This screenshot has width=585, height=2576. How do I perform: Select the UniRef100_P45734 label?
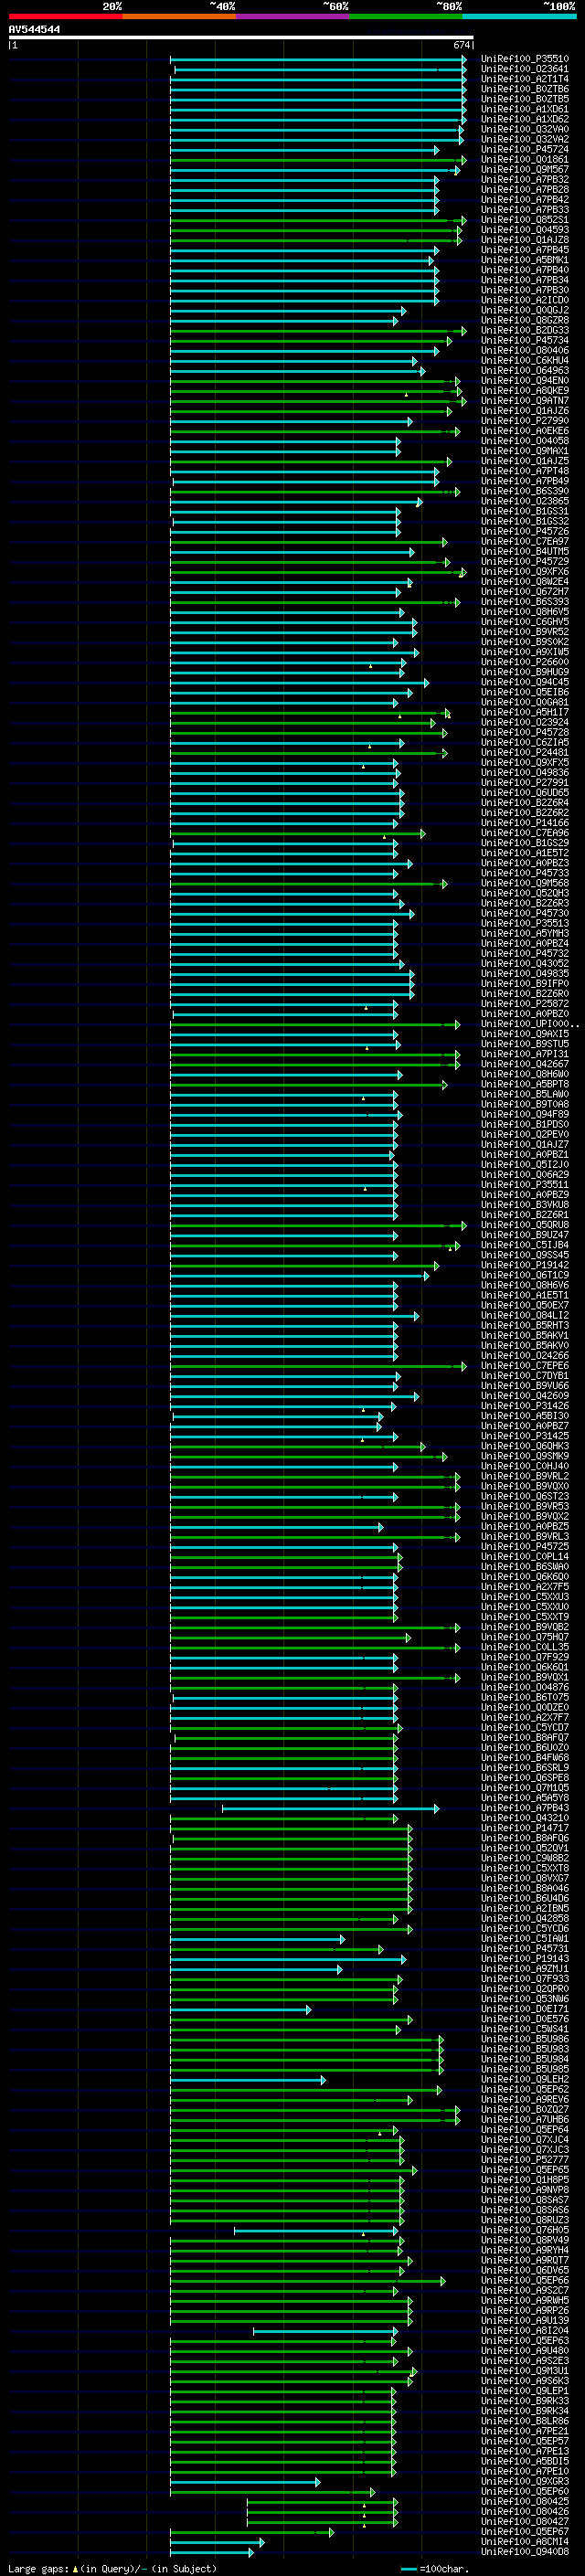(x=525, y=340)
